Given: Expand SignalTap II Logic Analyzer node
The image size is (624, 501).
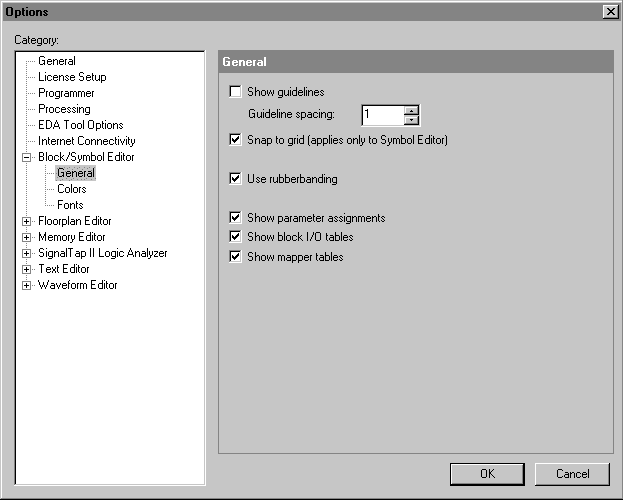Looking at the screenshot, I should tap(27, 253).
